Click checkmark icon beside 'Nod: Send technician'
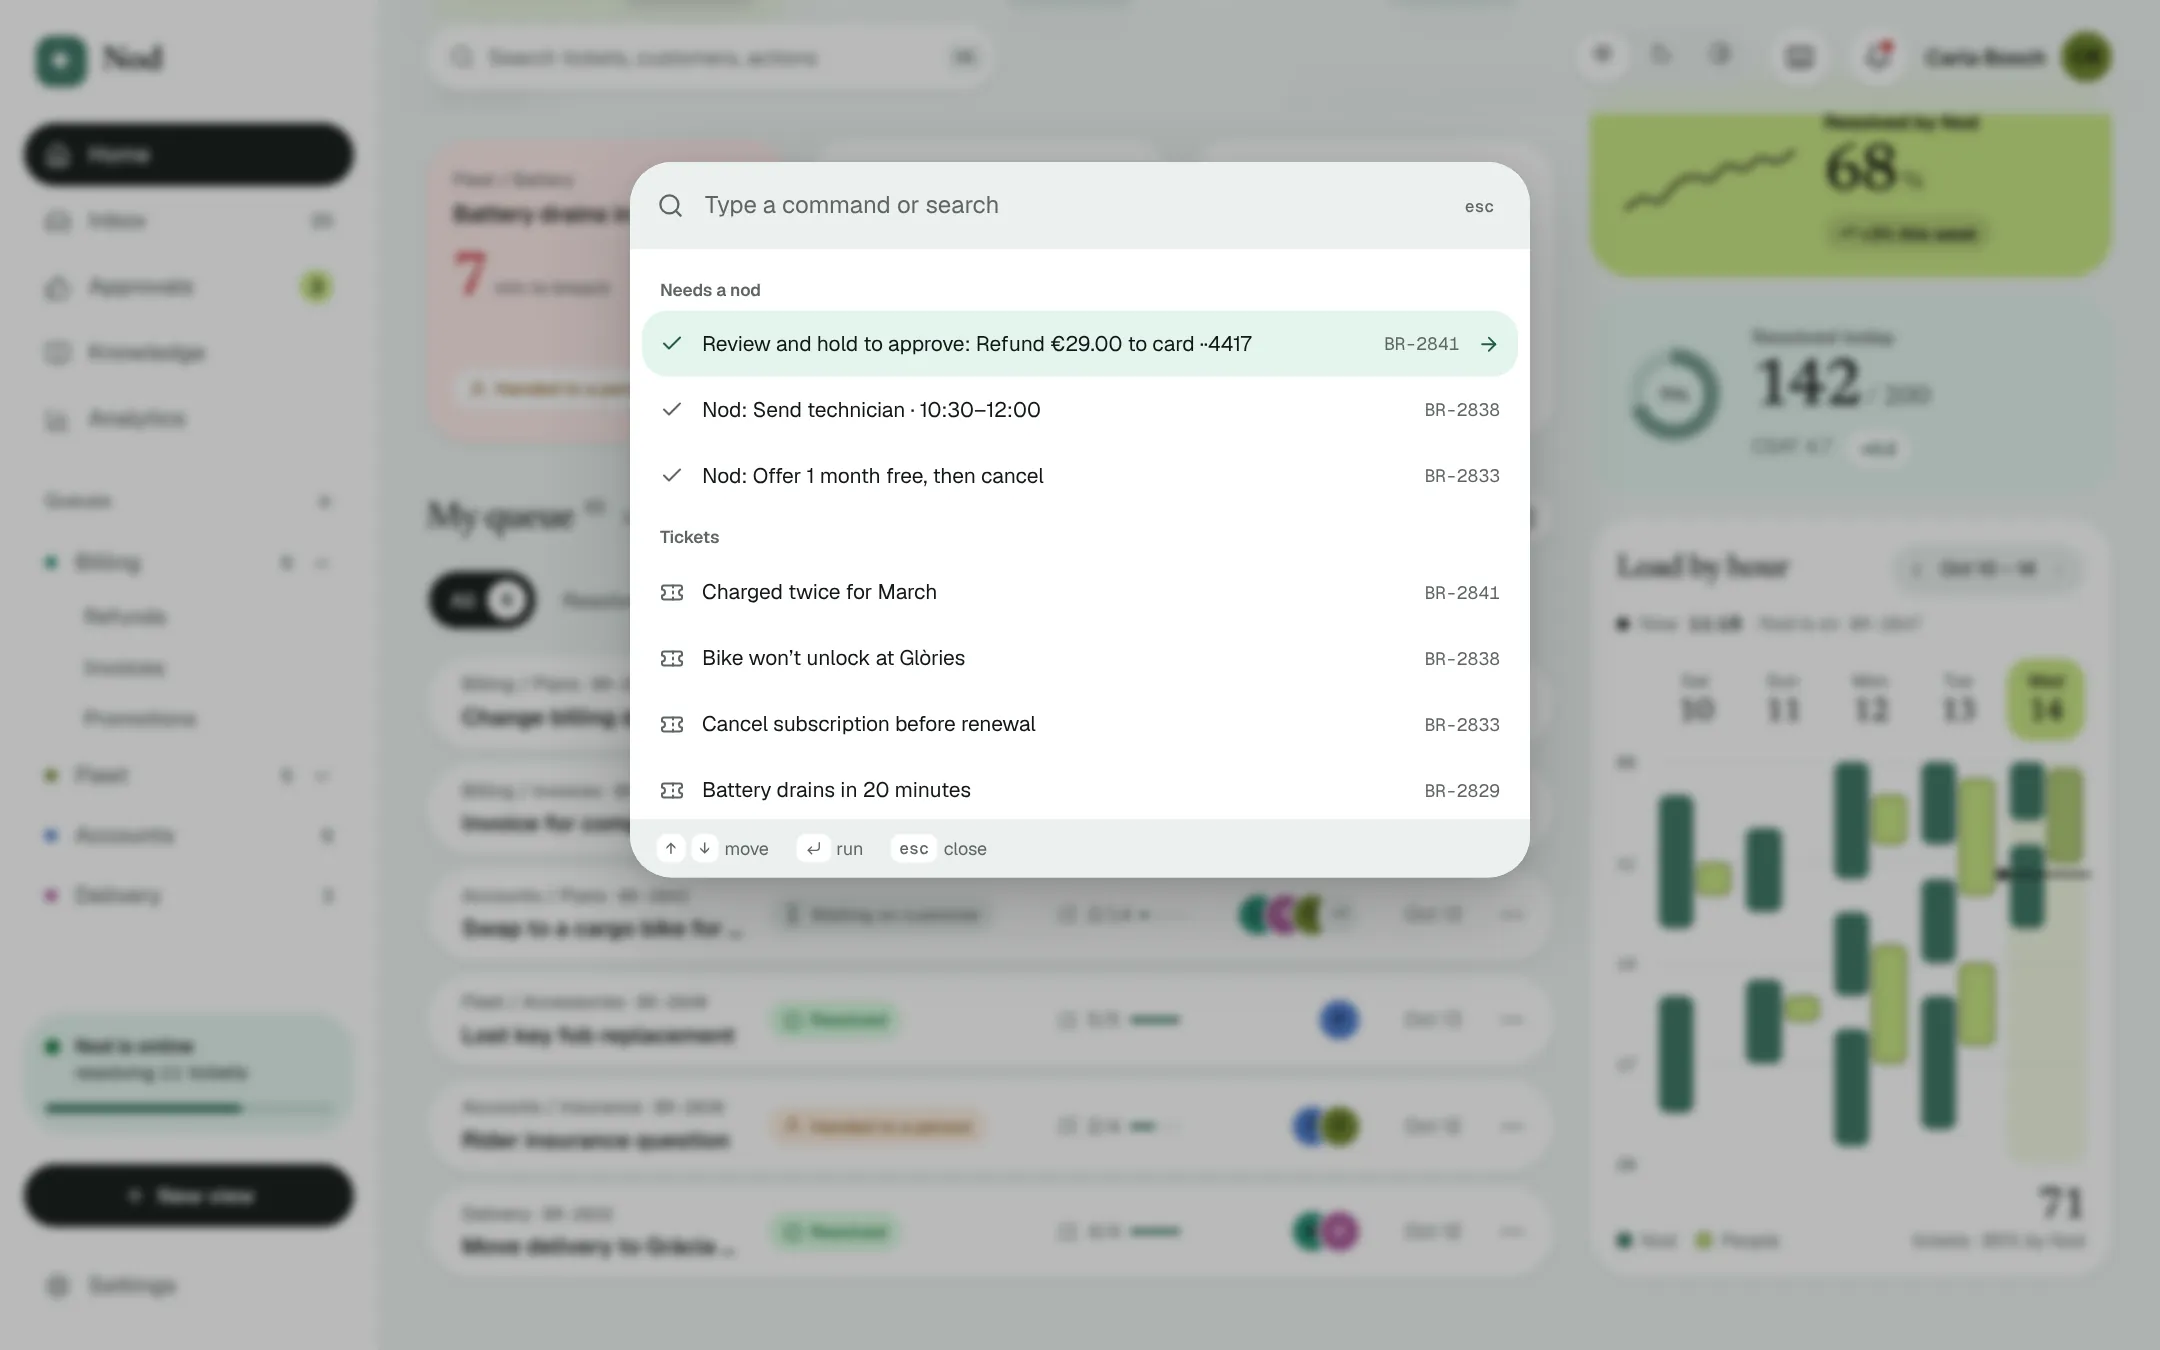 672,410
